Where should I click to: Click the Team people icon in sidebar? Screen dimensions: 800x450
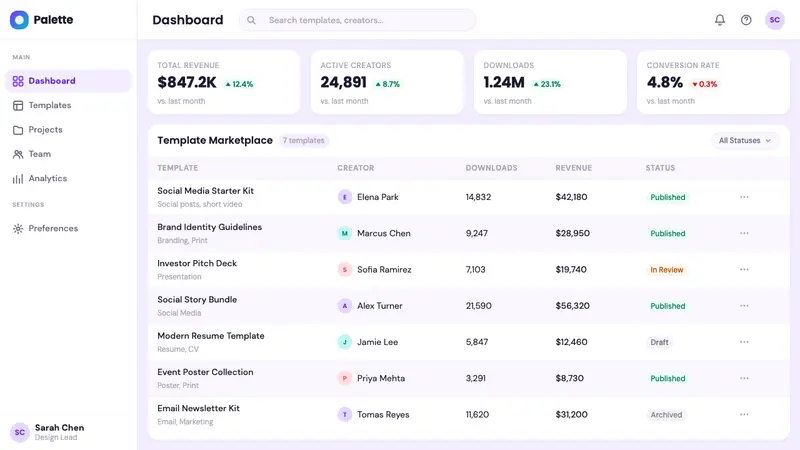click(x=18, y=154)
